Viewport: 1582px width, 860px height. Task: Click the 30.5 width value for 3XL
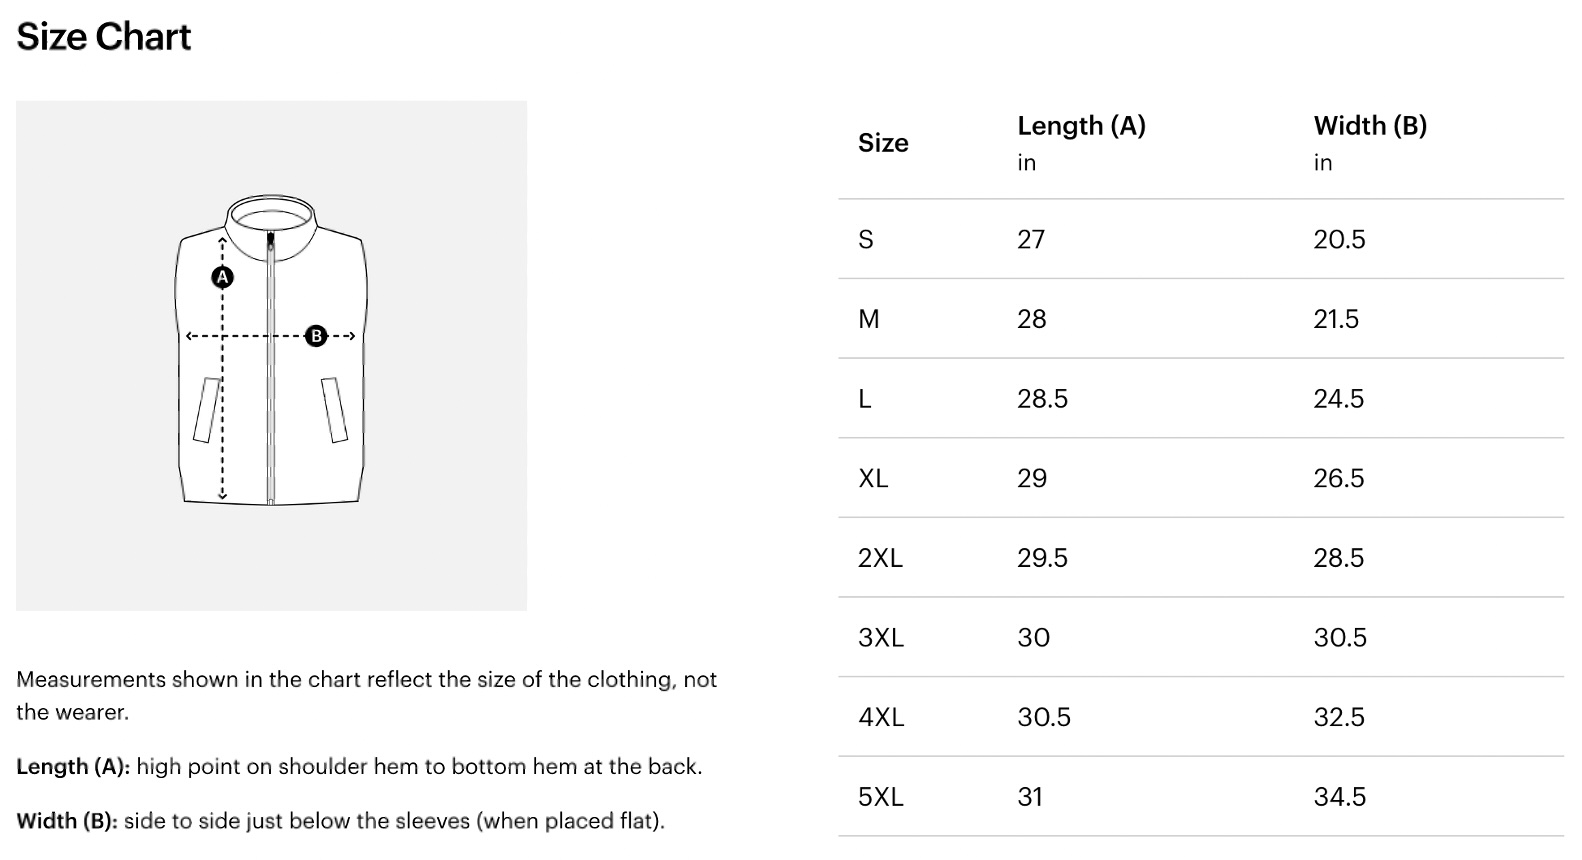click(x=1339, y=638)
